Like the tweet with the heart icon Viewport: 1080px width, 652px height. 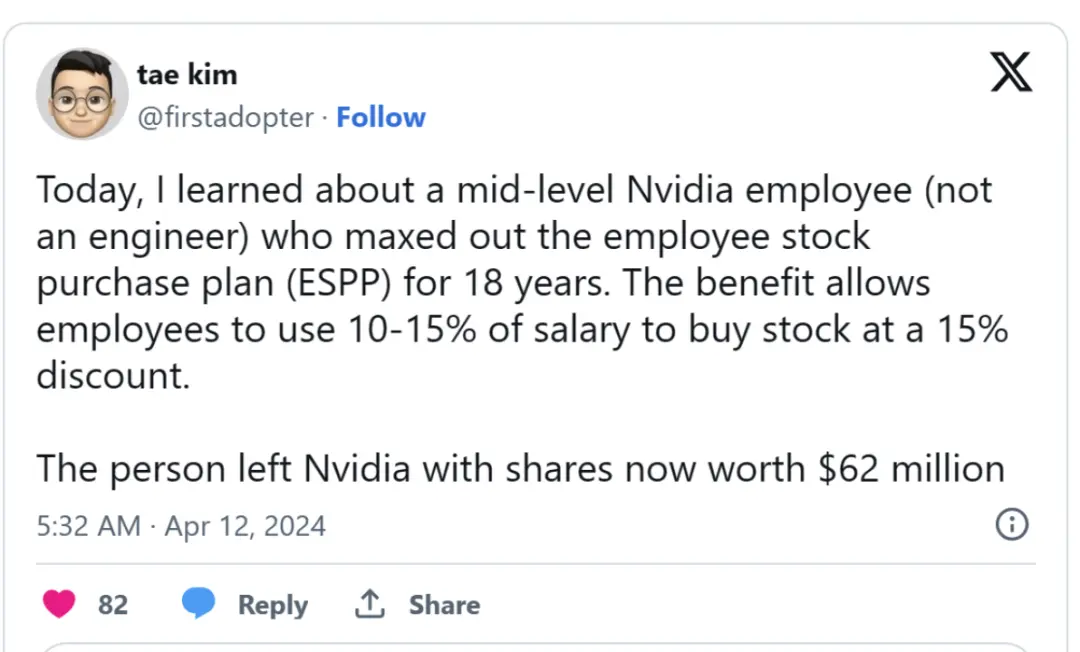tap(59, 604)
